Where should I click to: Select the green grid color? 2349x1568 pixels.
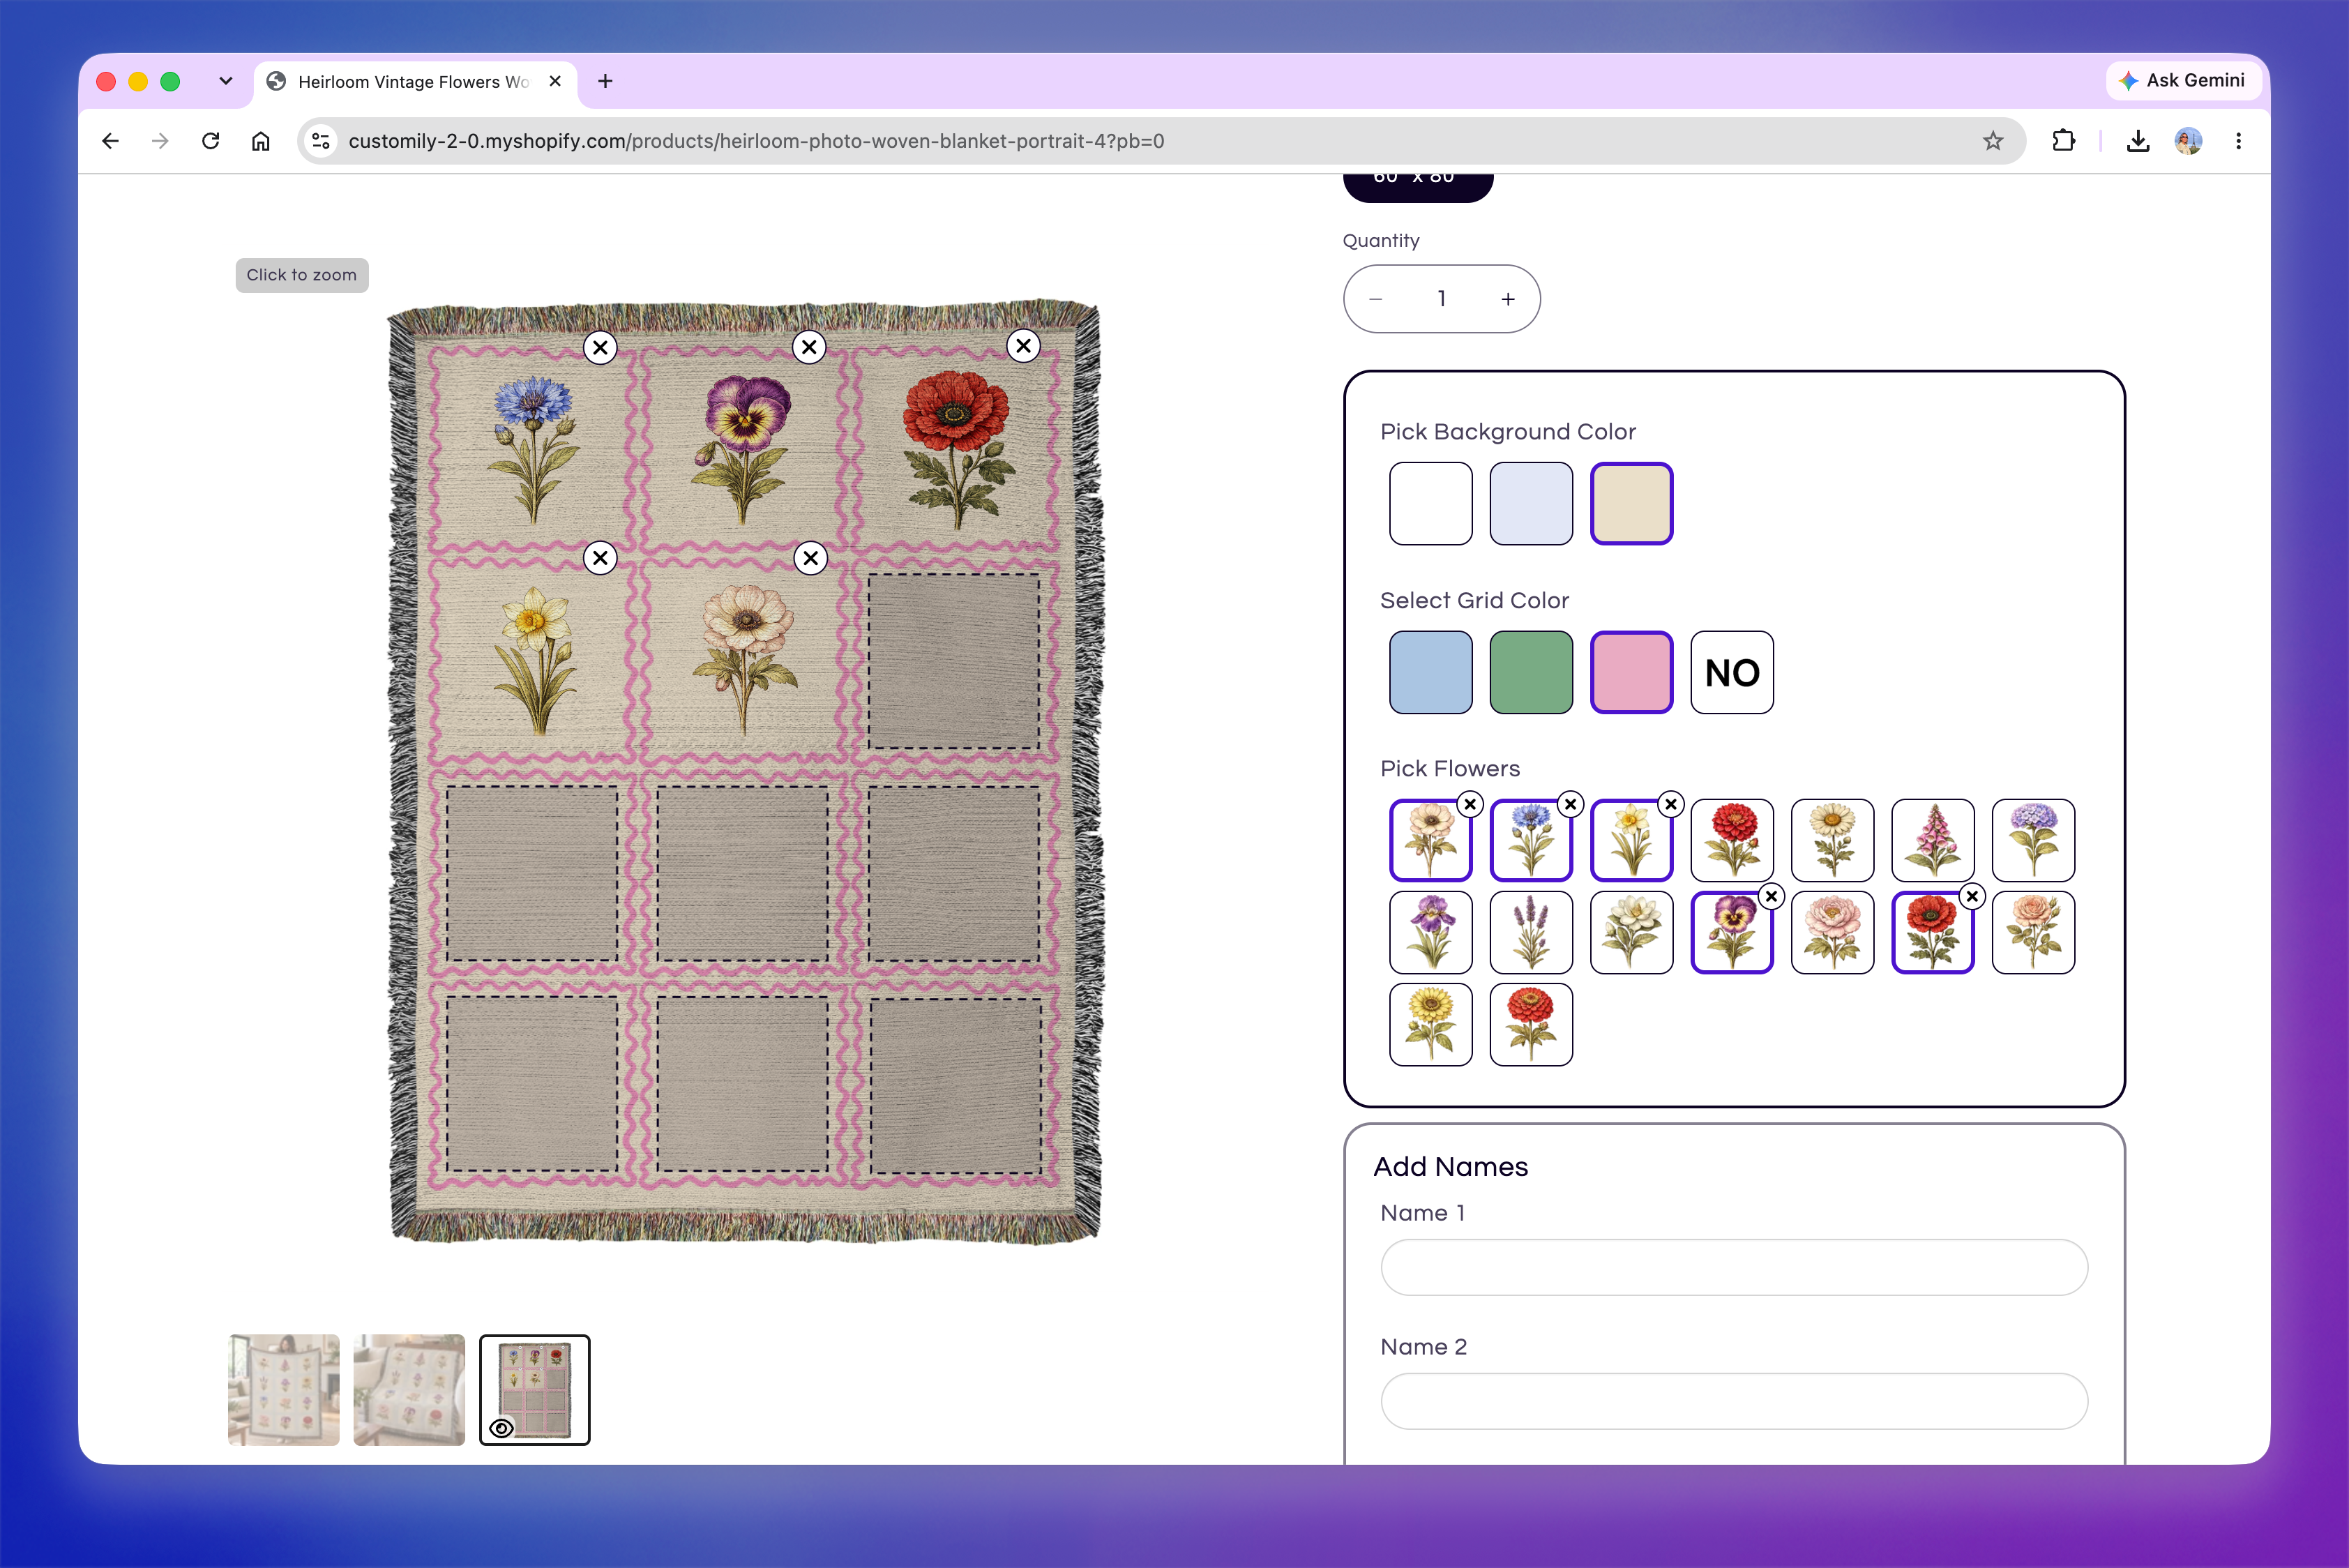1531,672
